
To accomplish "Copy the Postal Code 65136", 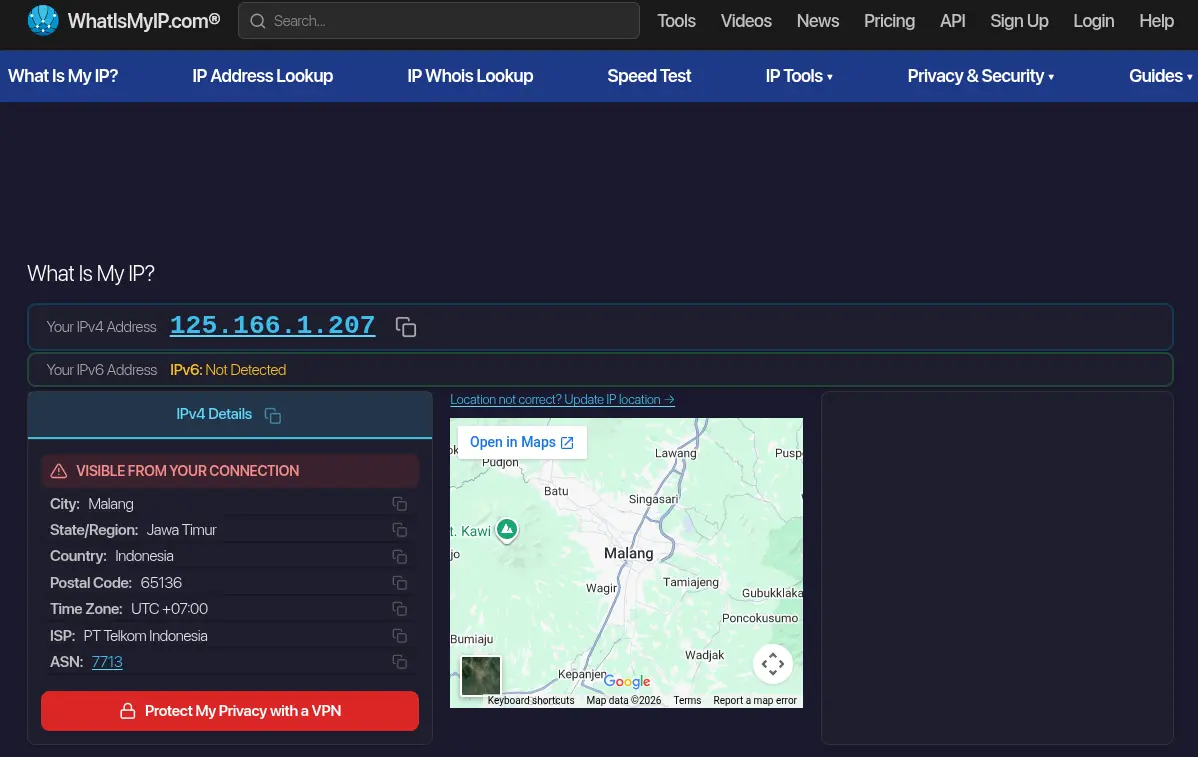I will coord(400,583).
